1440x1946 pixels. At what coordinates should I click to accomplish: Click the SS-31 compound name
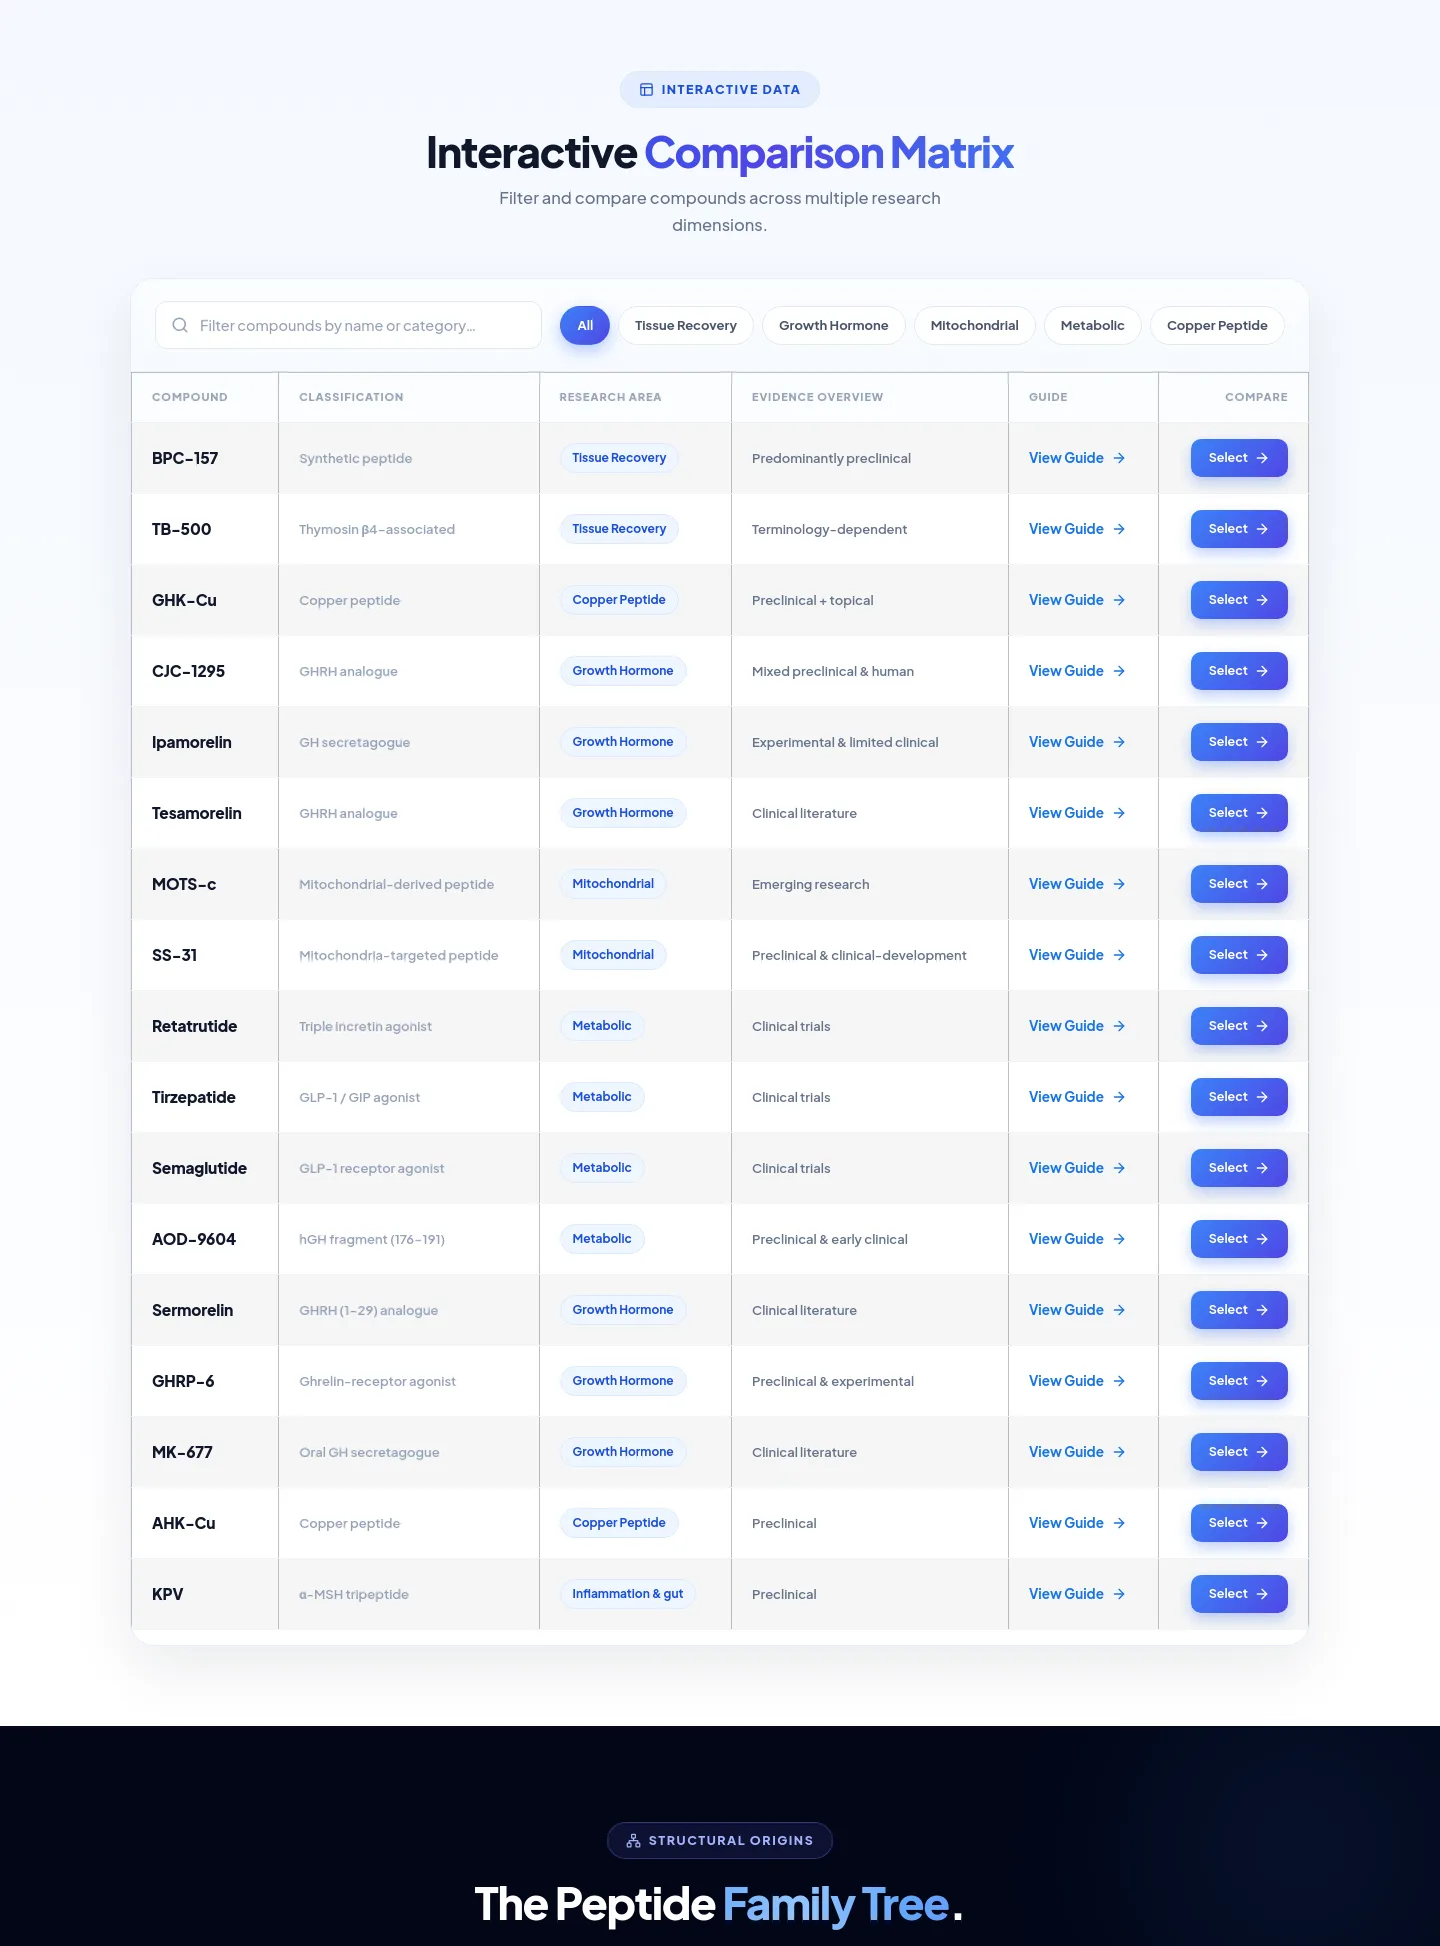pos(175,955)
